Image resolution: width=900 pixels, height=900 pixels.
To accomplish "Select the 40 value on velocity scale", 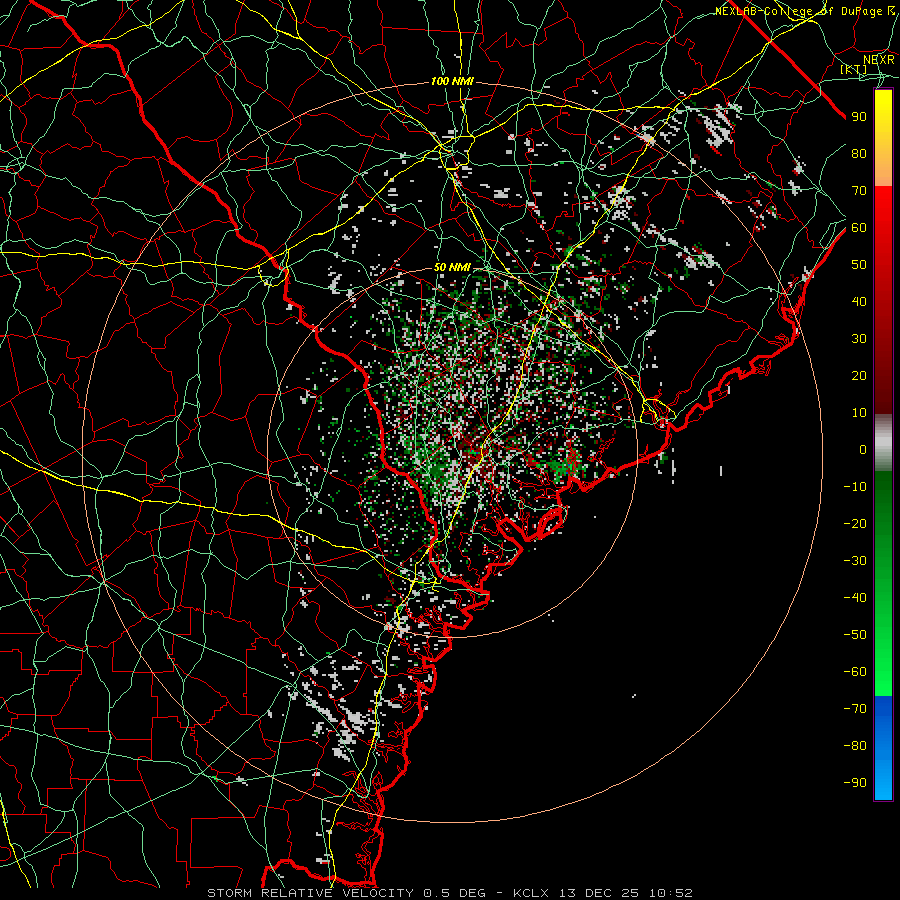I will pos(859,301).
